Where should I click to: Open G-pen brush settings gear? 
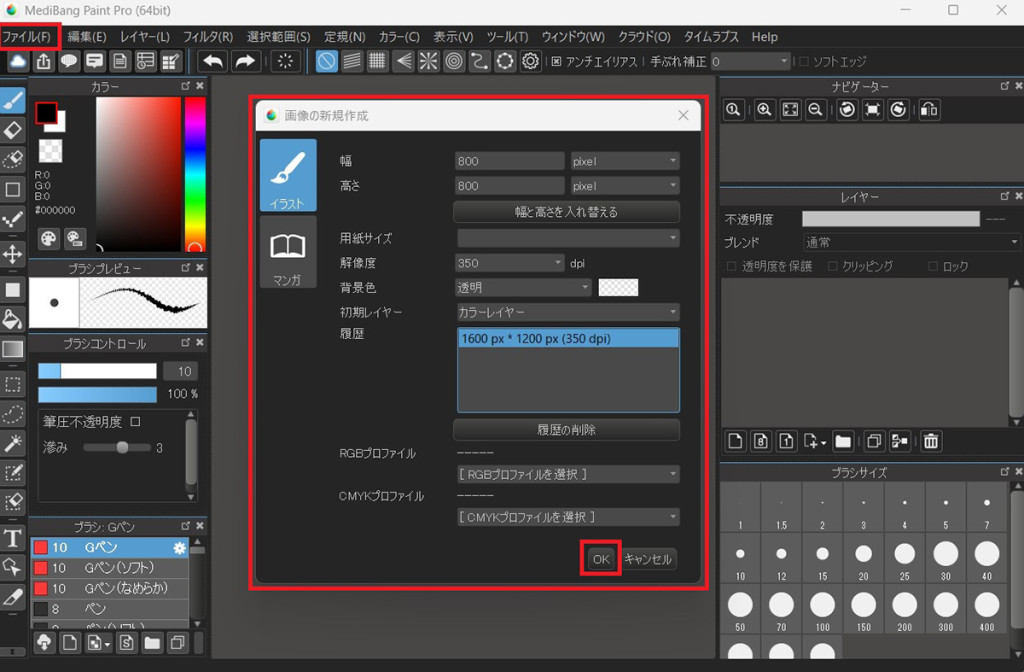180,548
